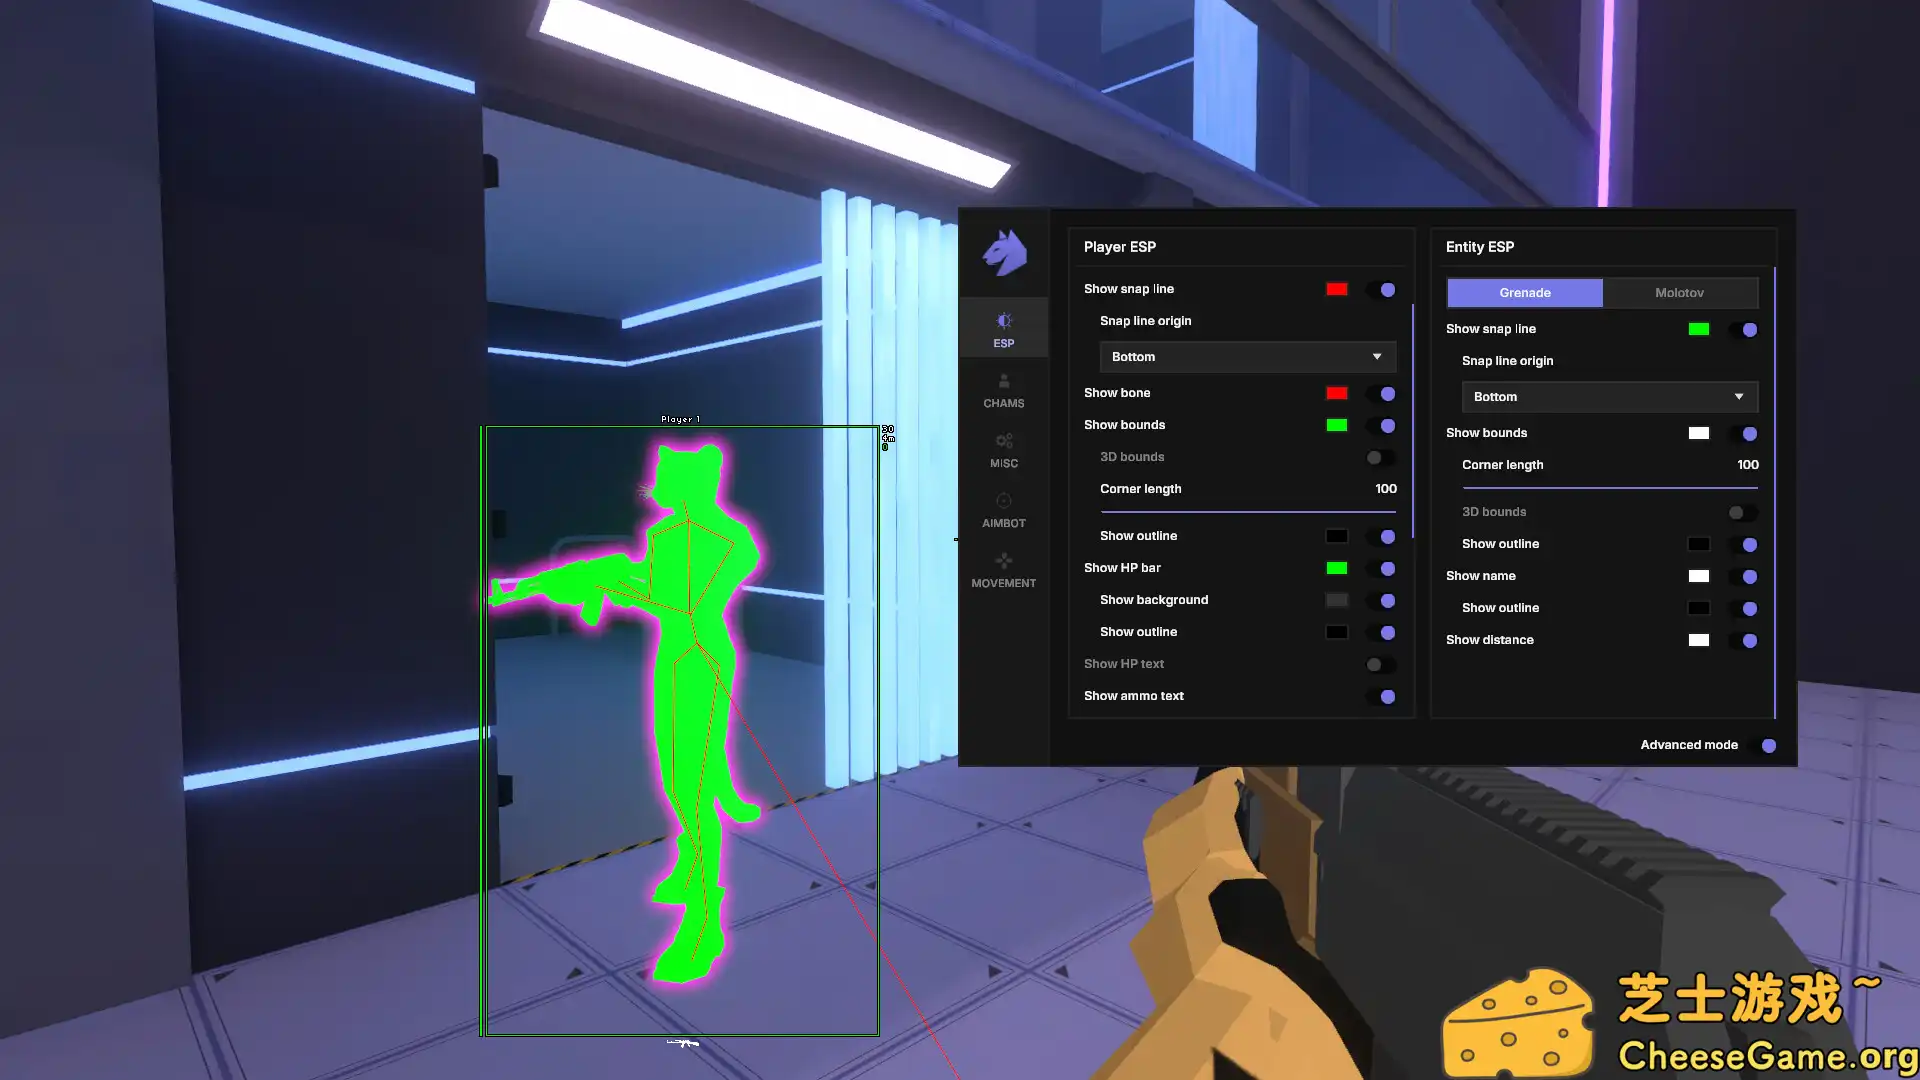
Task: Click the purple wolf logo icon
Action: coord(1004,252)
